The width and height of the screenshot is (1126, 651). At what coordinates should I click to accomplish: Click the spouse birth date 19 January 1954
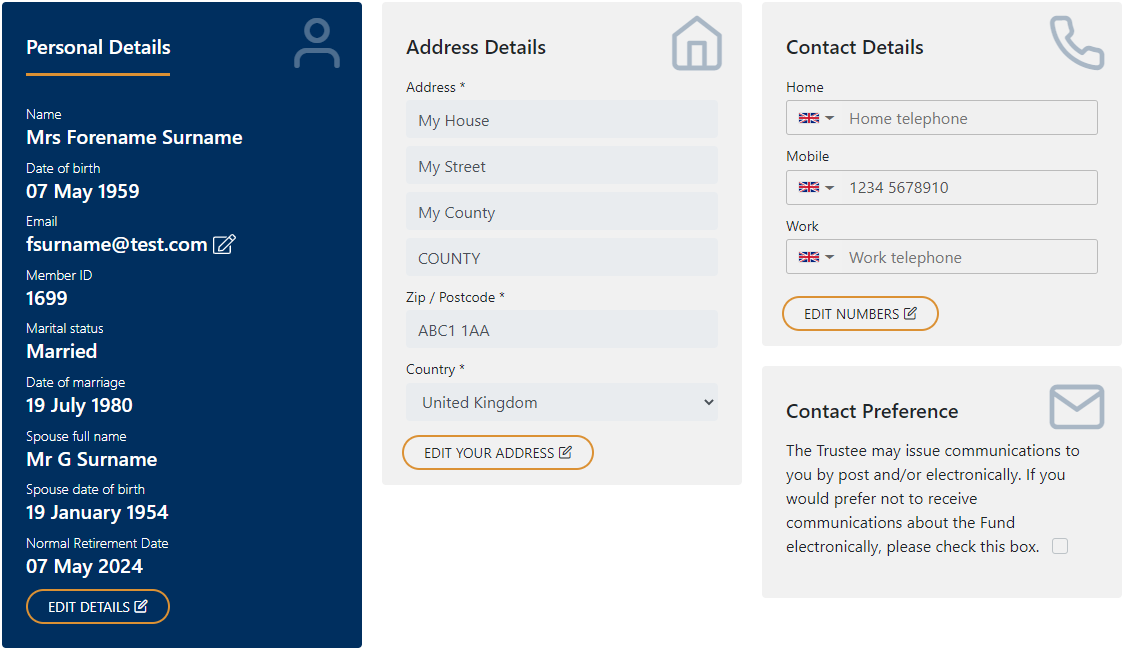[x=97, y=512]
